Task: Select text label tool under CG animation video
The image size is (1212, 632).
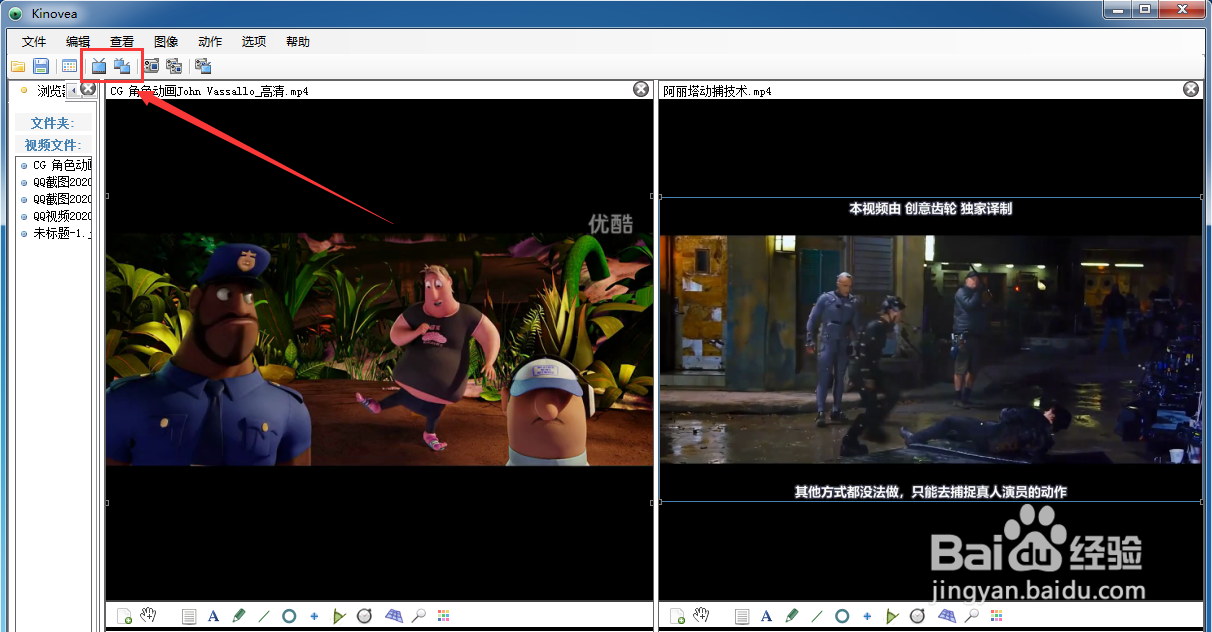Action: (213, 616)
